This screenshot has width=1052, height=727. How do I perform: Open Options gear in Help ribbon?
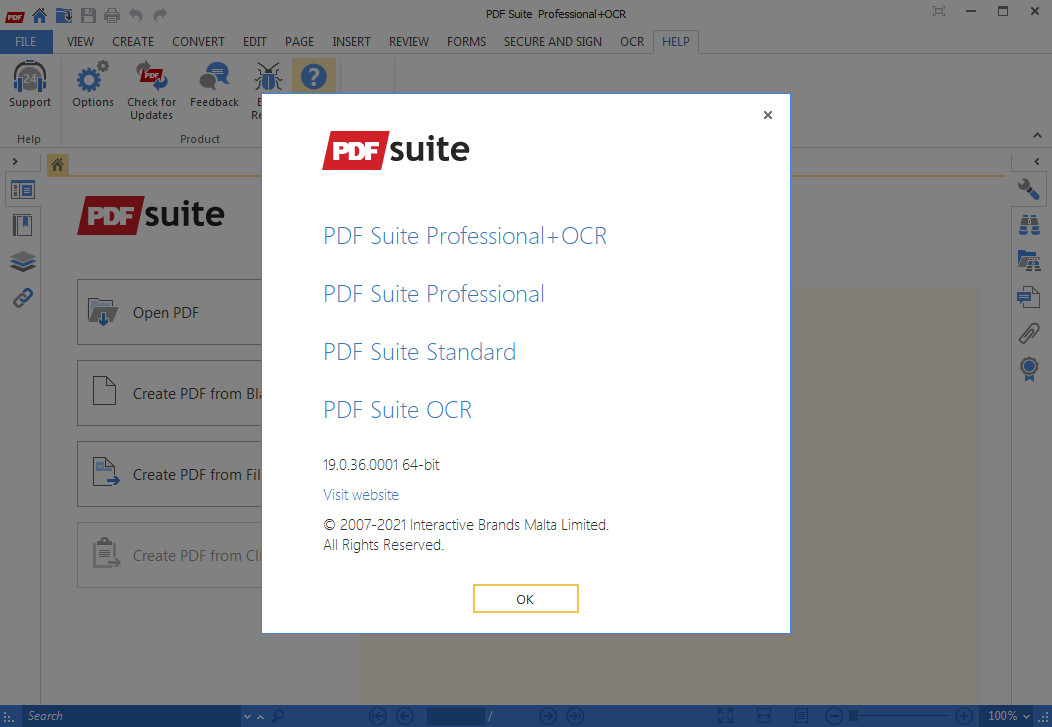coord(93,77)
